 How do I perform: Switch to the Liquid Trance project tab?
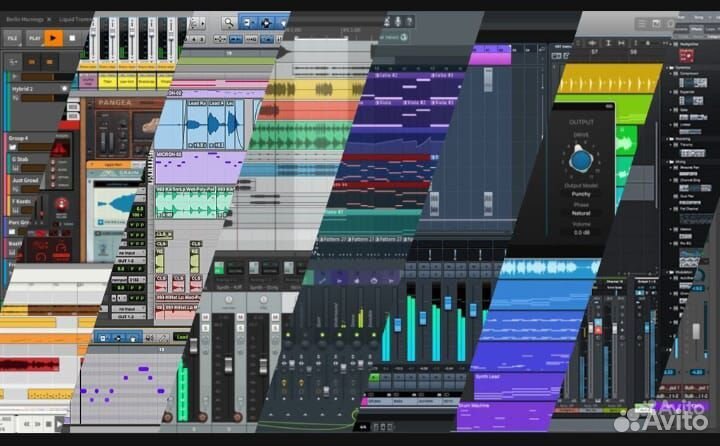click(x=74, y=20)
